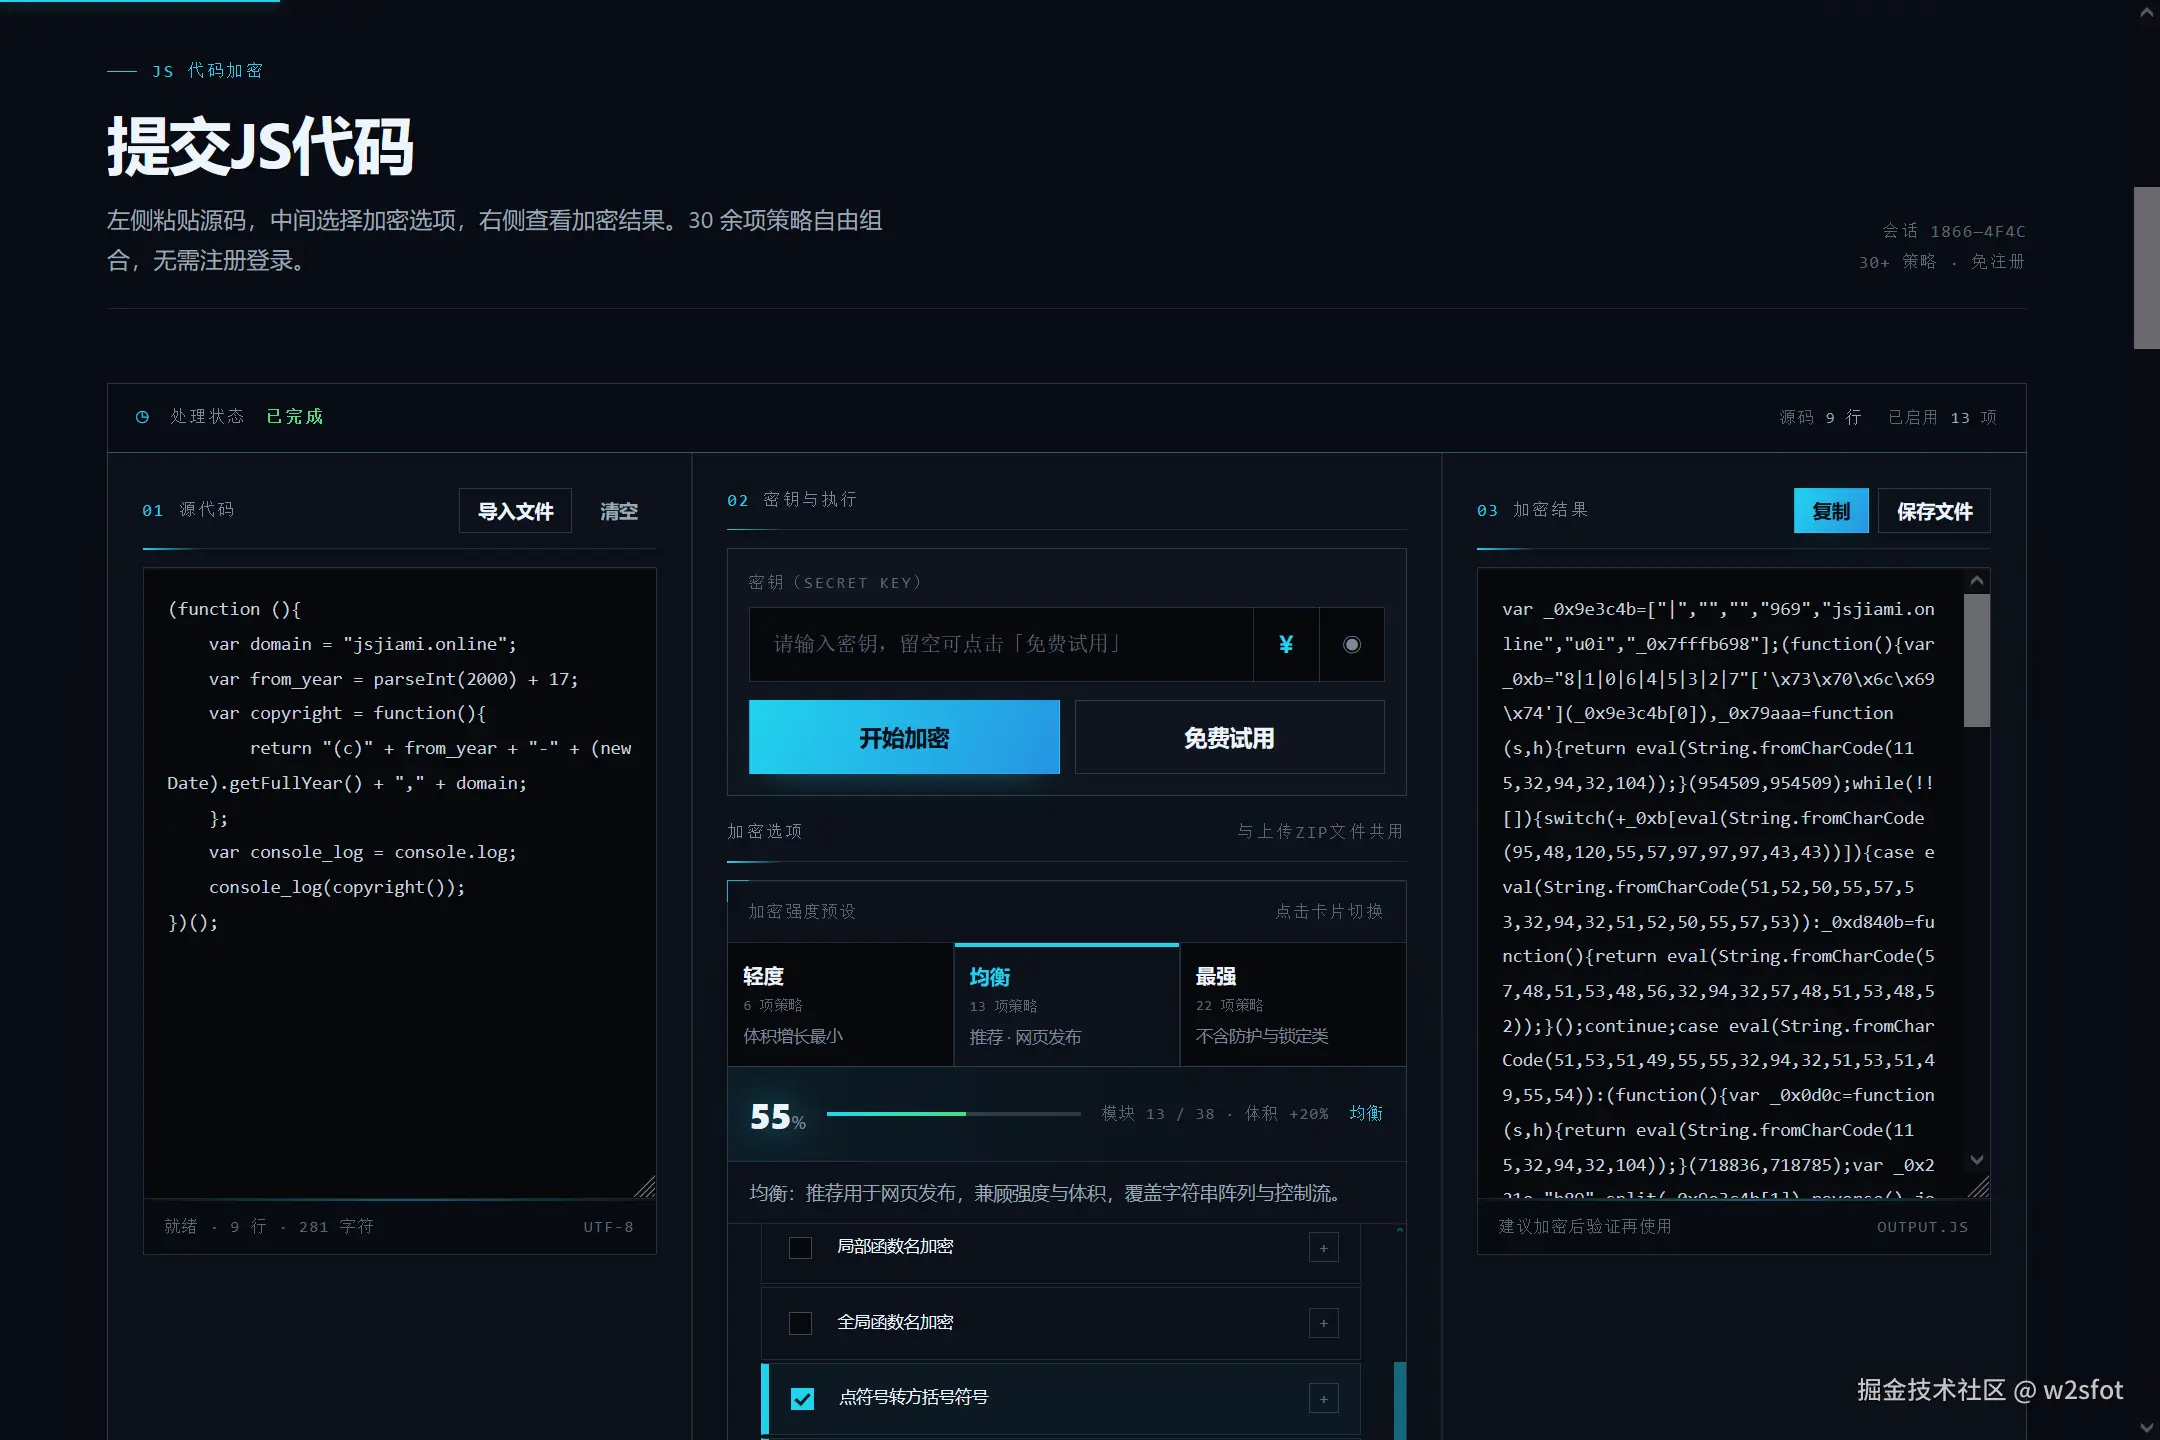Select the 最强 preset card
2160x1440 pixels.
click(1293, 1004)
